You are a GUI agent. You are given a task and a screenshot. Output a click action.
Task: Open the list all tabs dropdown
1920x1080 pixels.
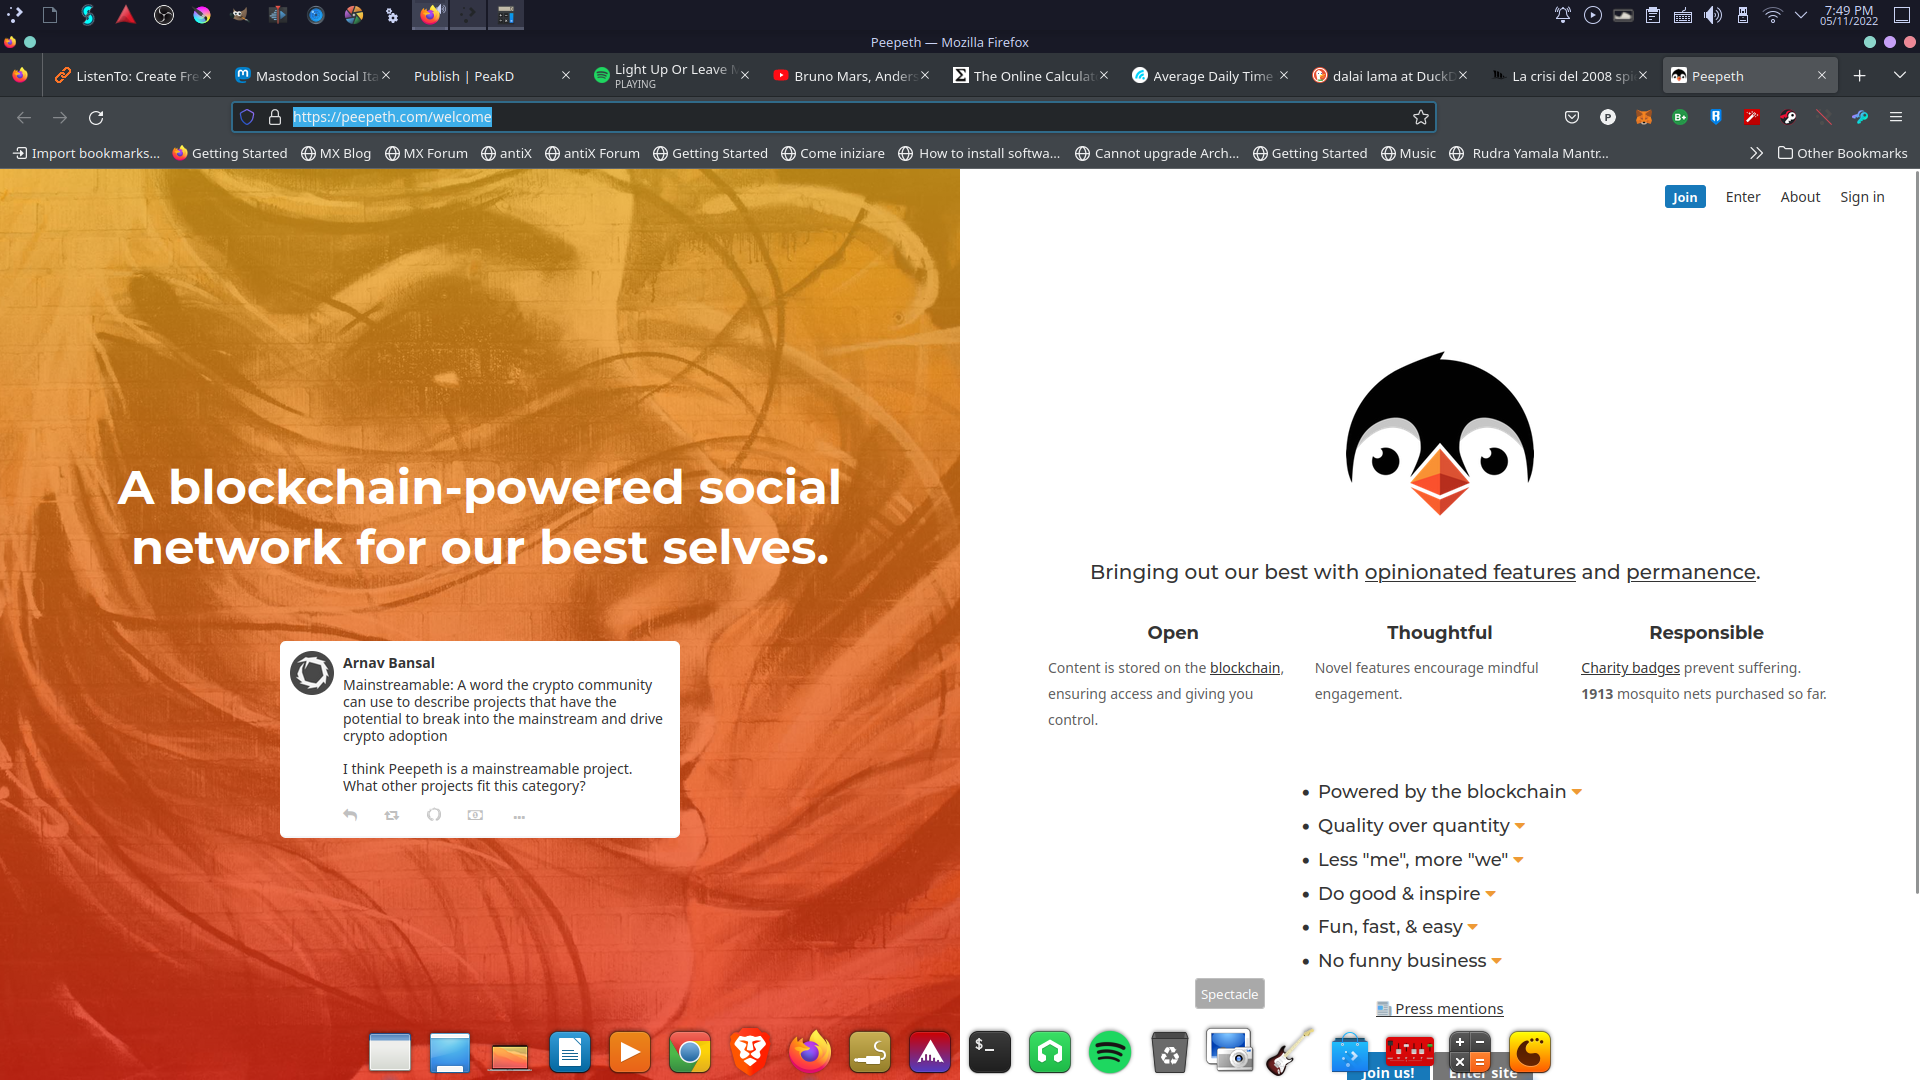tap(1899, 75)
